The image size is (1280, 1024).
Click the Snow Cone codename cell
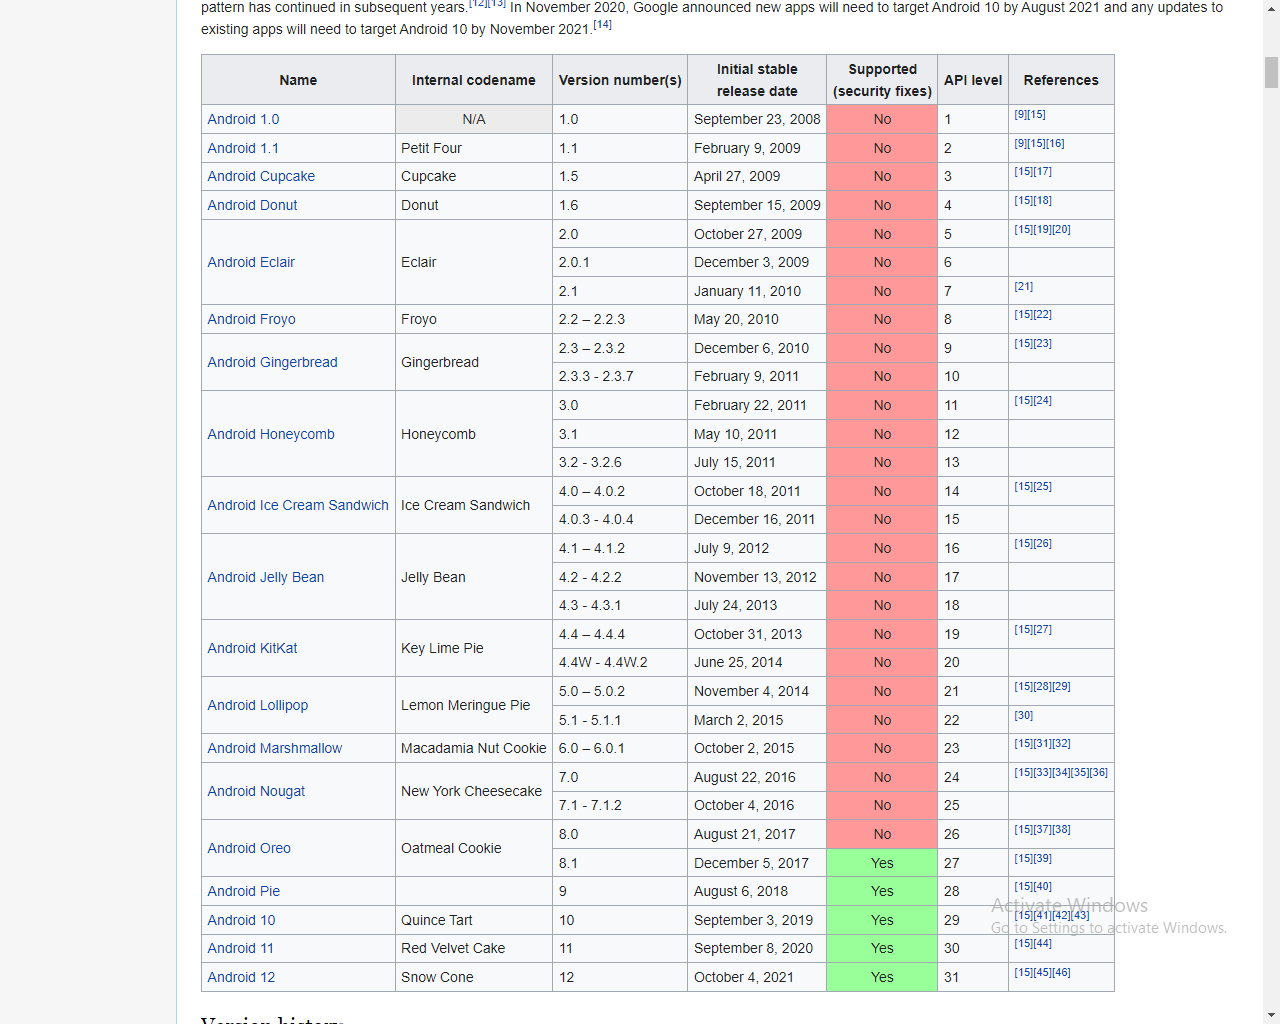click(x=474, y=977)
